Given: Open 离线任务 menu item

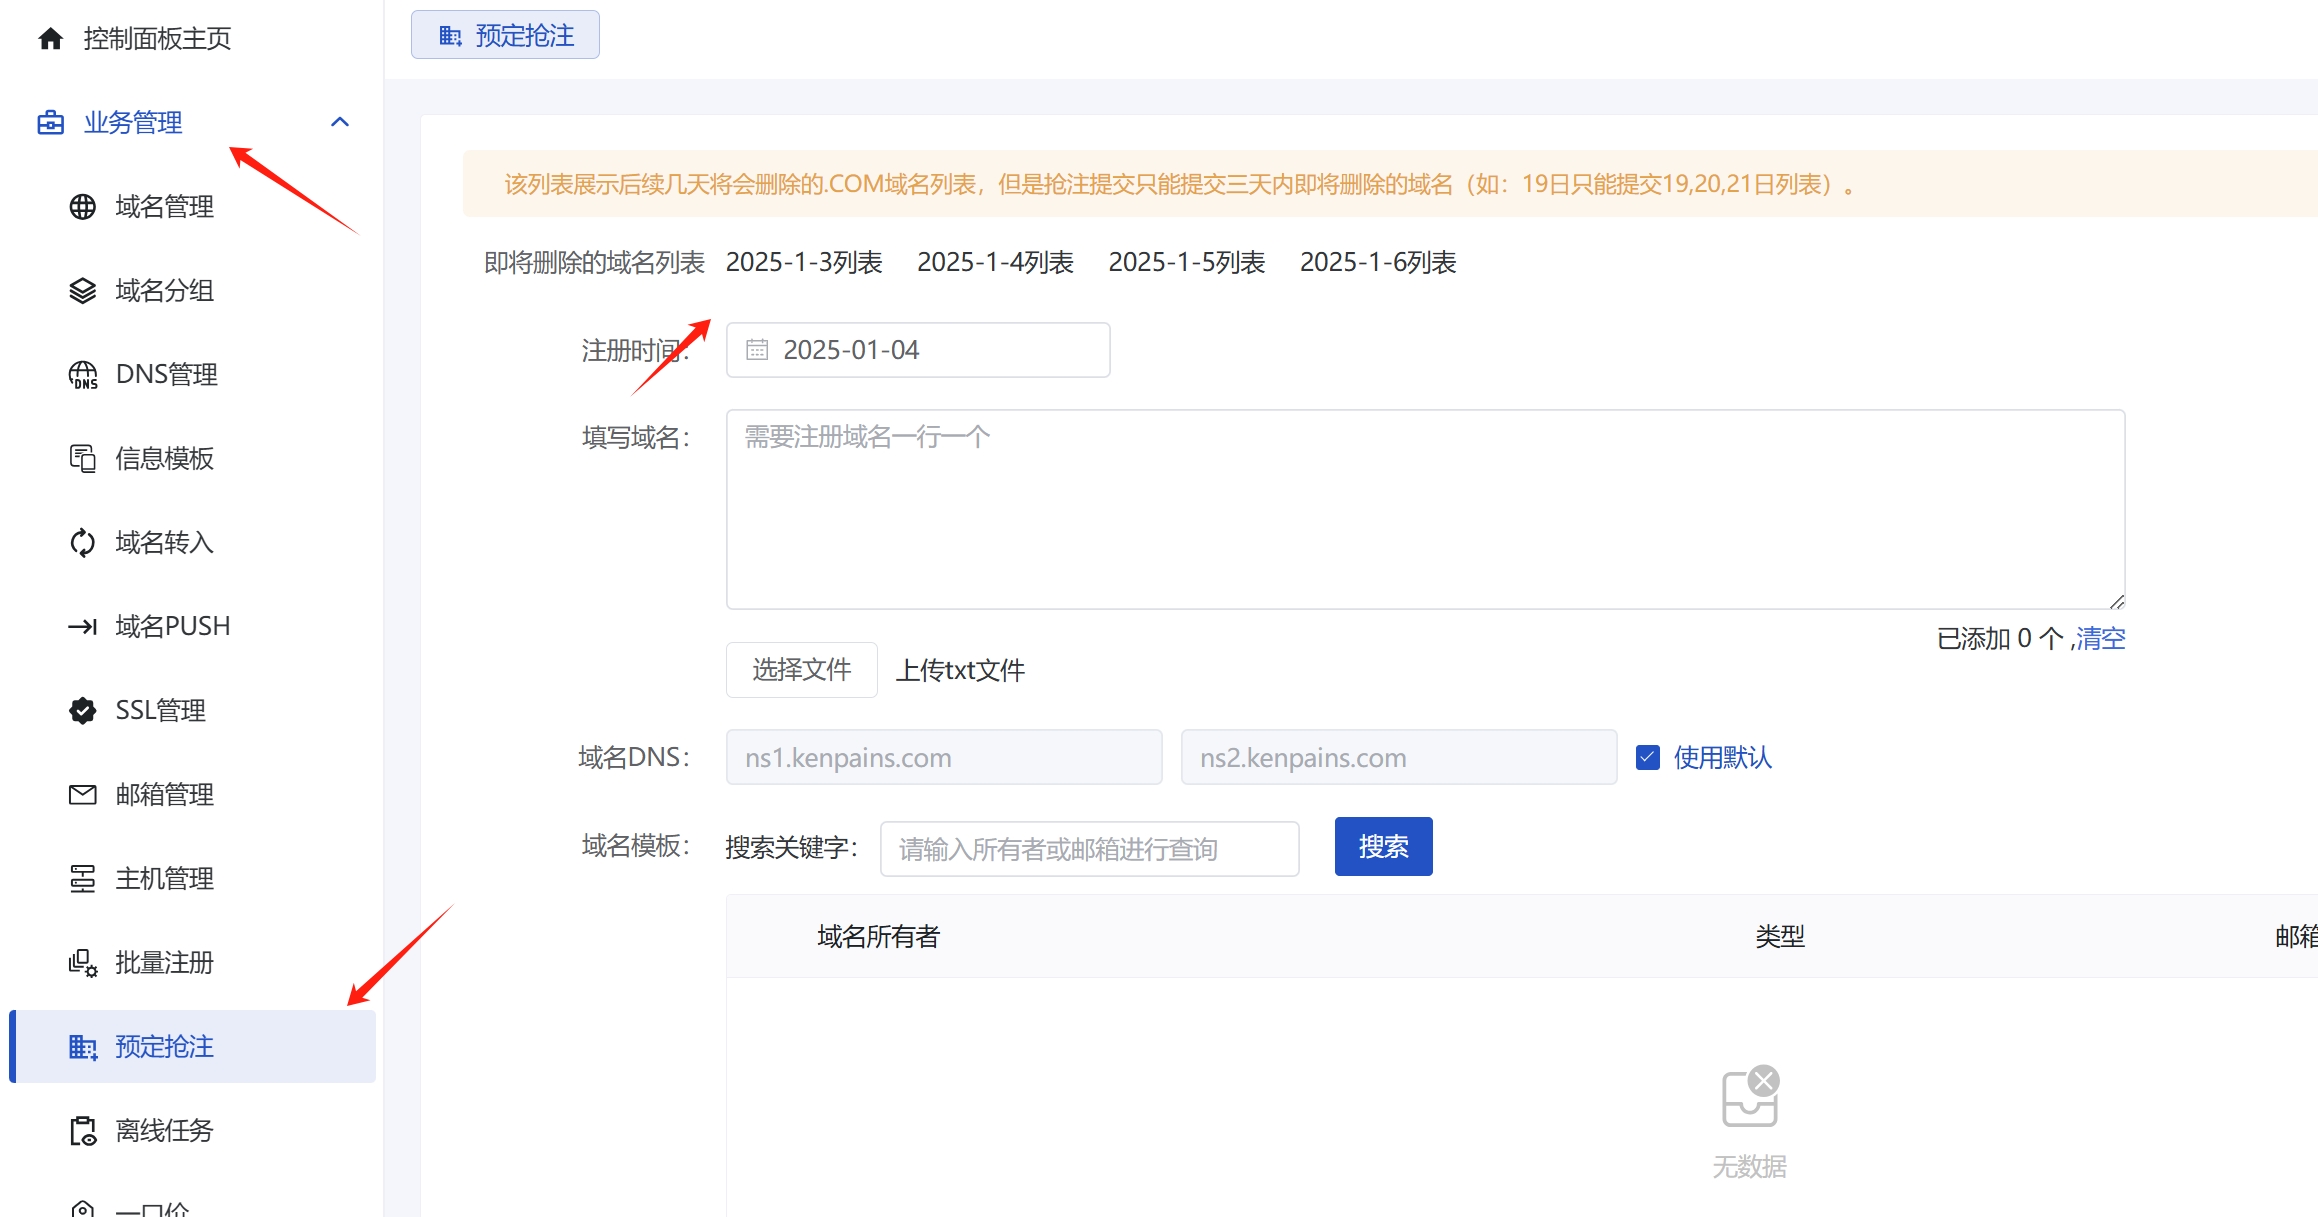Looking at the screenshot, I should point(165,1131).
